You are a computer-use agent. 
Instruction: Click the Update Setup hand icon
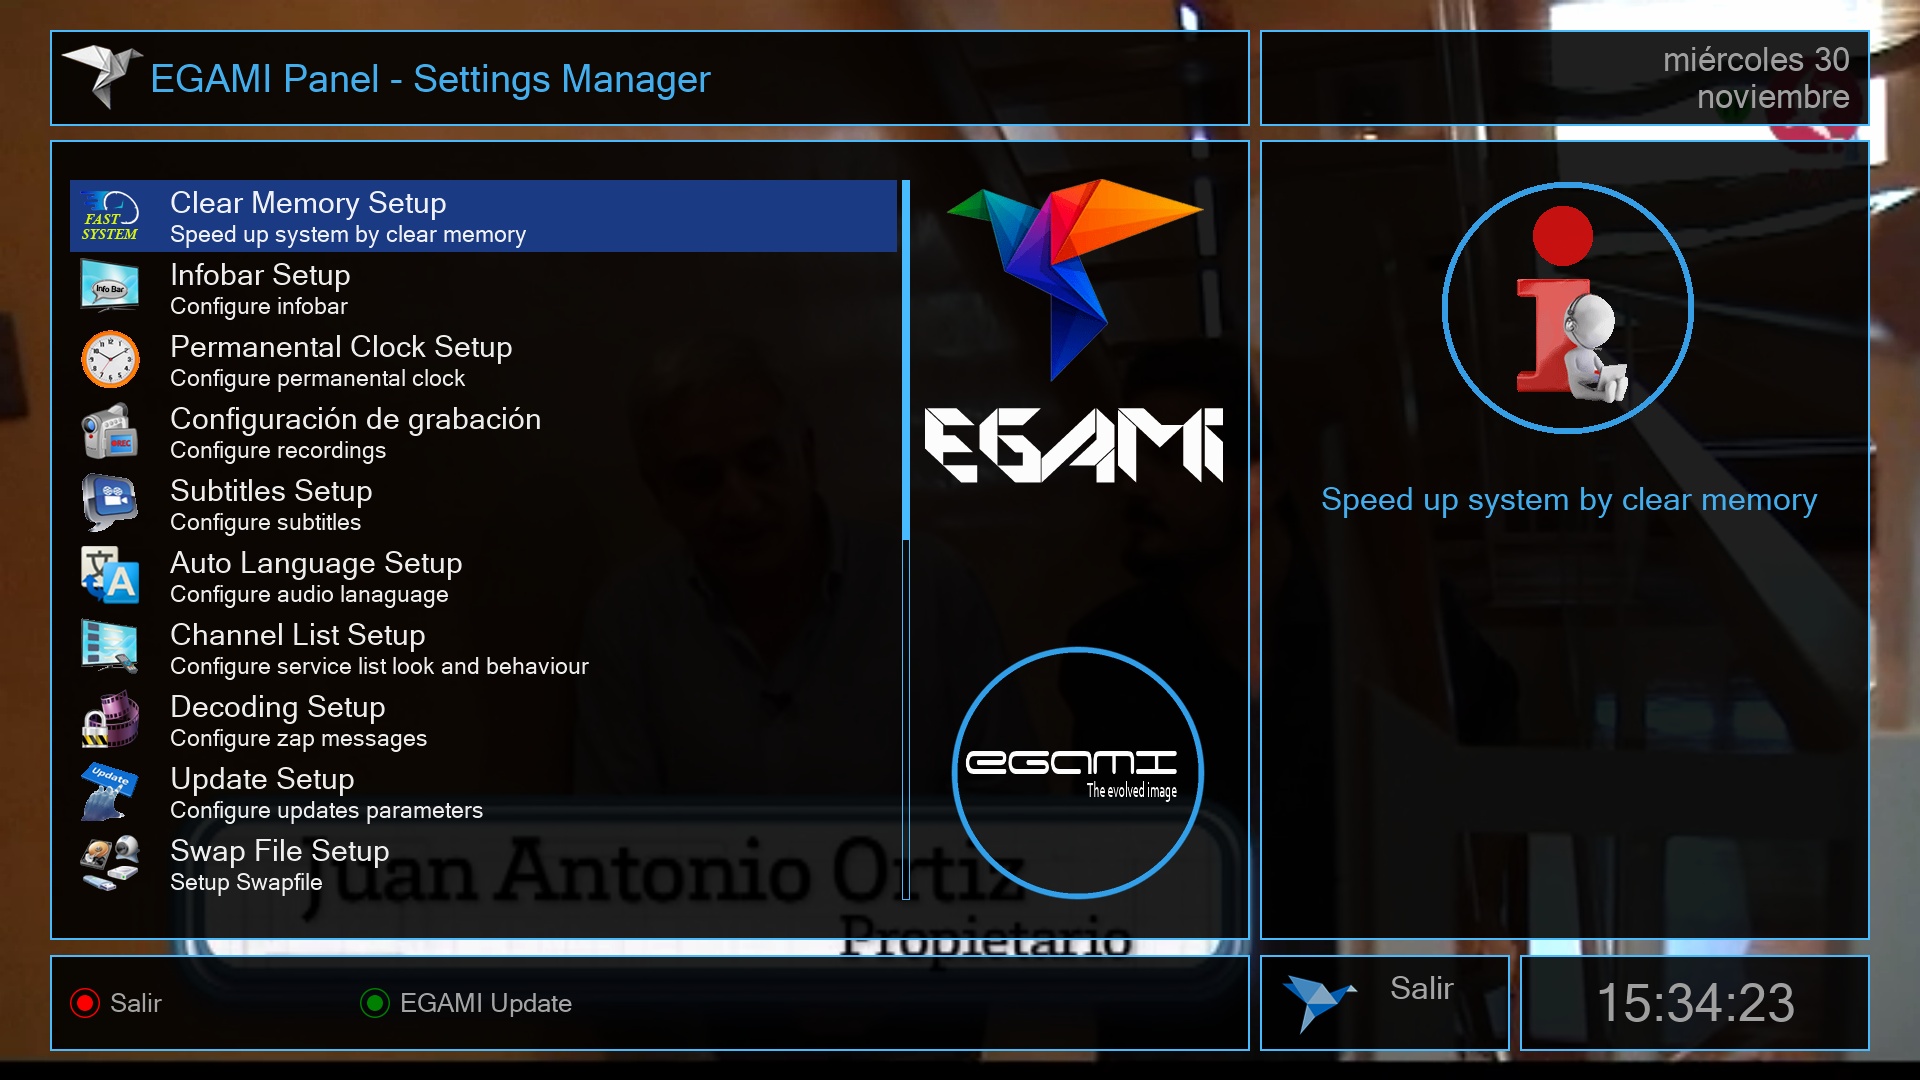pos(110,791)
